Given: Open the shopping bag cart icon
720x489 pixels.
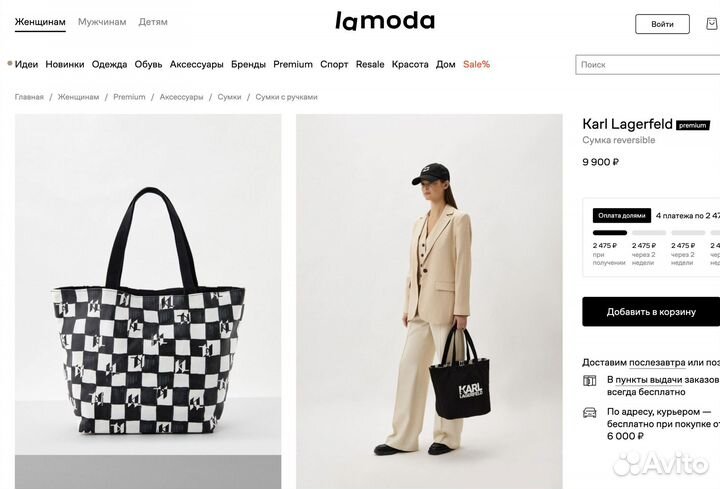Looking at the screenshot, I should pos(712,23).
